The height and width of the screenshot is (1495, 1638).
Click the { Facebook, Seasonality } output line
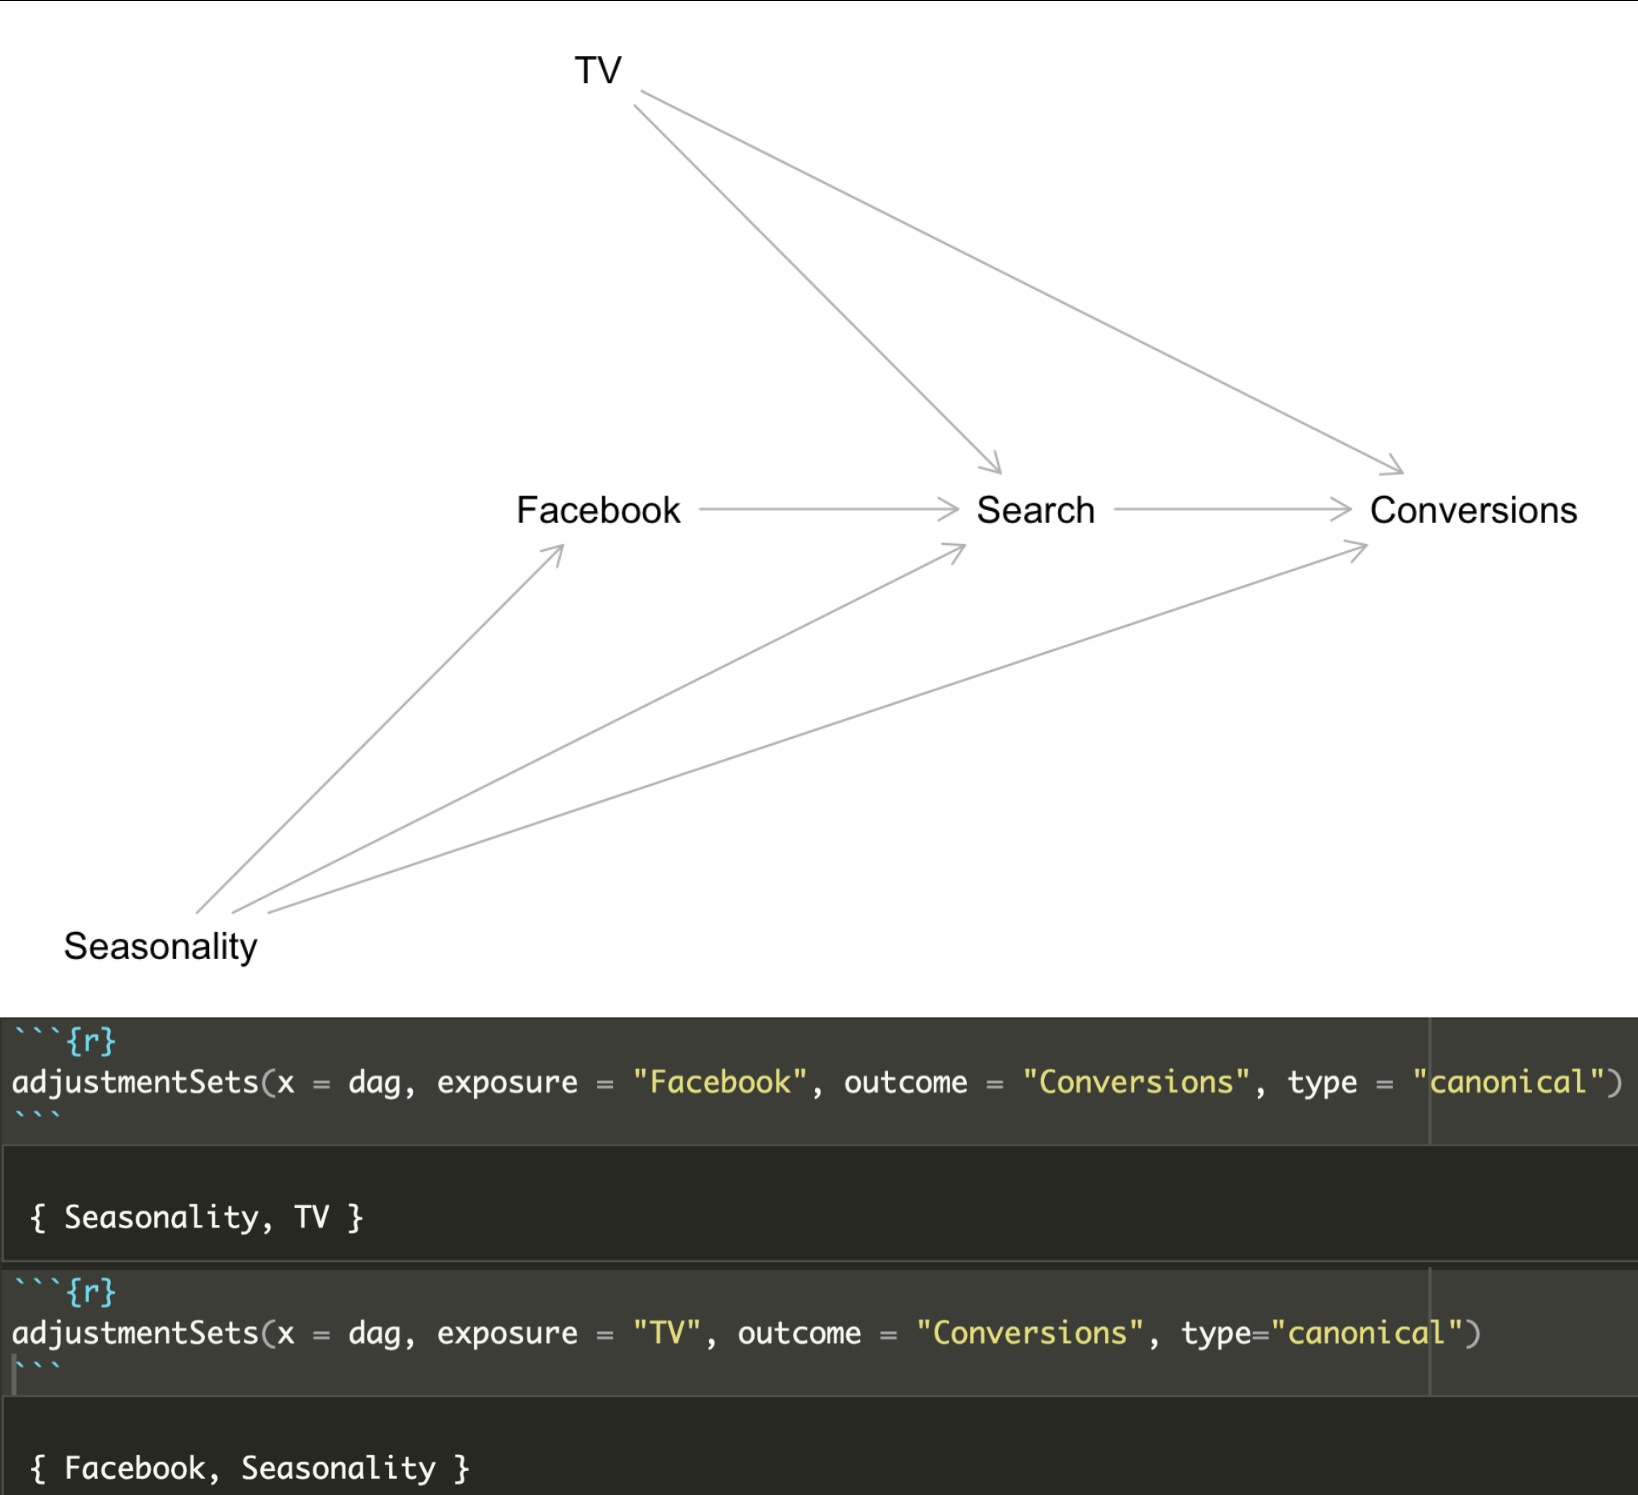pyautogui.click(x=251, y=1467)
